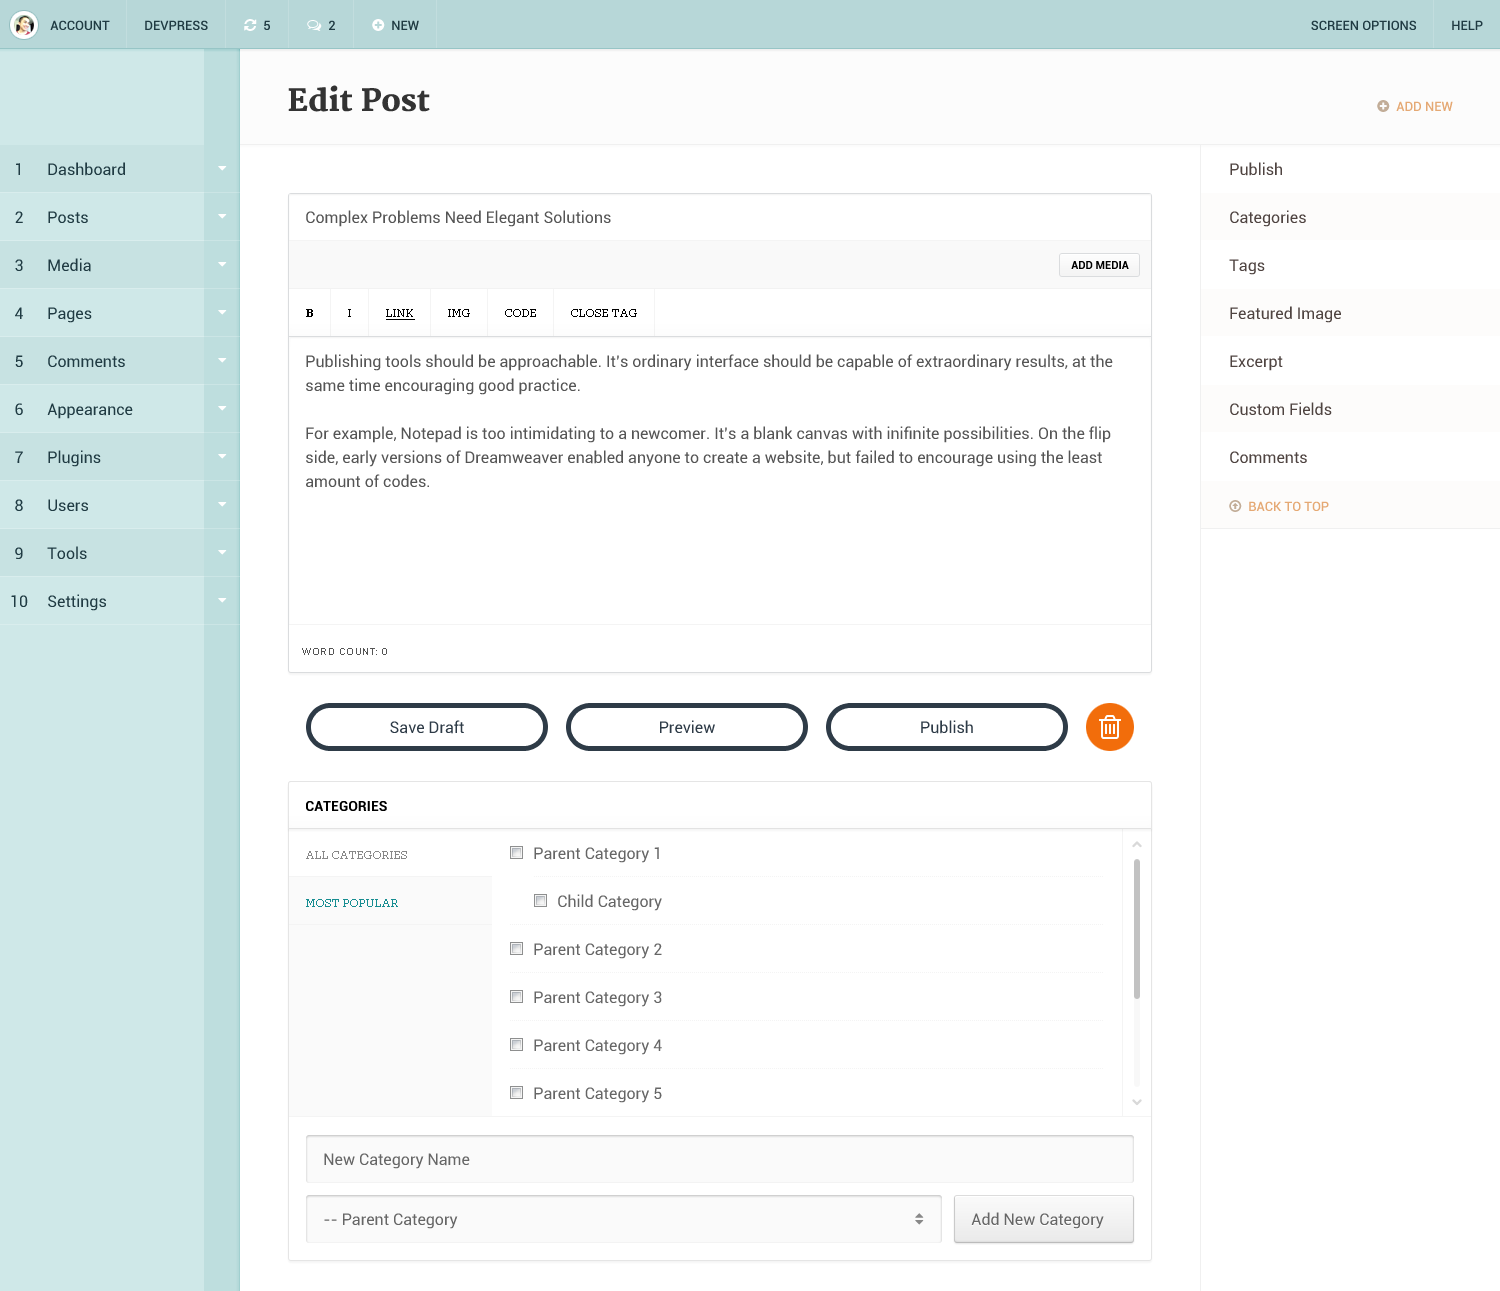Open the Posts sidebar item

[102, 217]
